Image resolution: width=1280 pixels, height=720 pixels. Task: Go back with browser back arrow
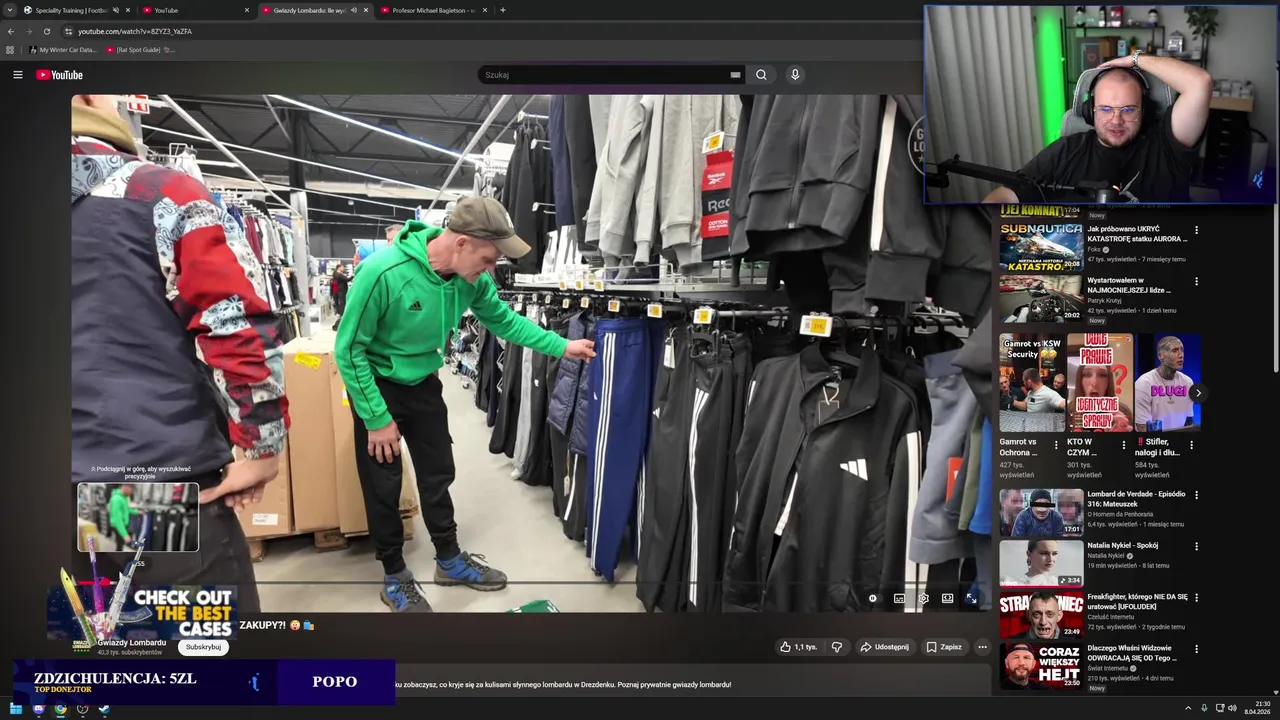click(10, 31)
